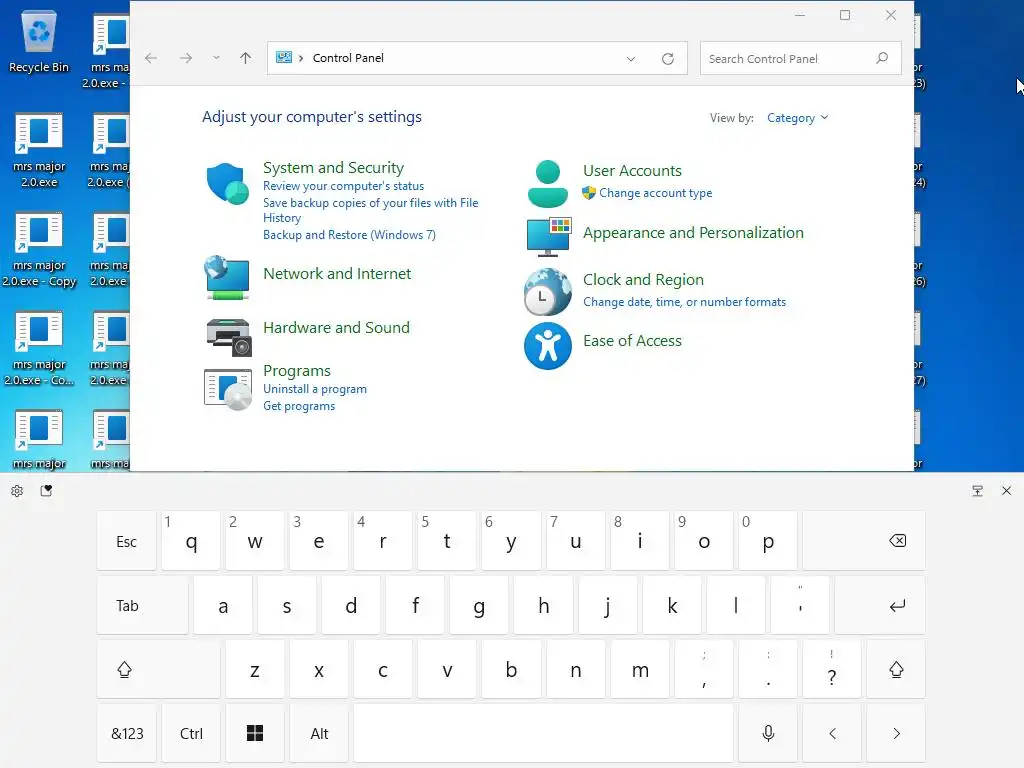Expand the breadcrumb arrow before Control Panel

pos(301,58)
